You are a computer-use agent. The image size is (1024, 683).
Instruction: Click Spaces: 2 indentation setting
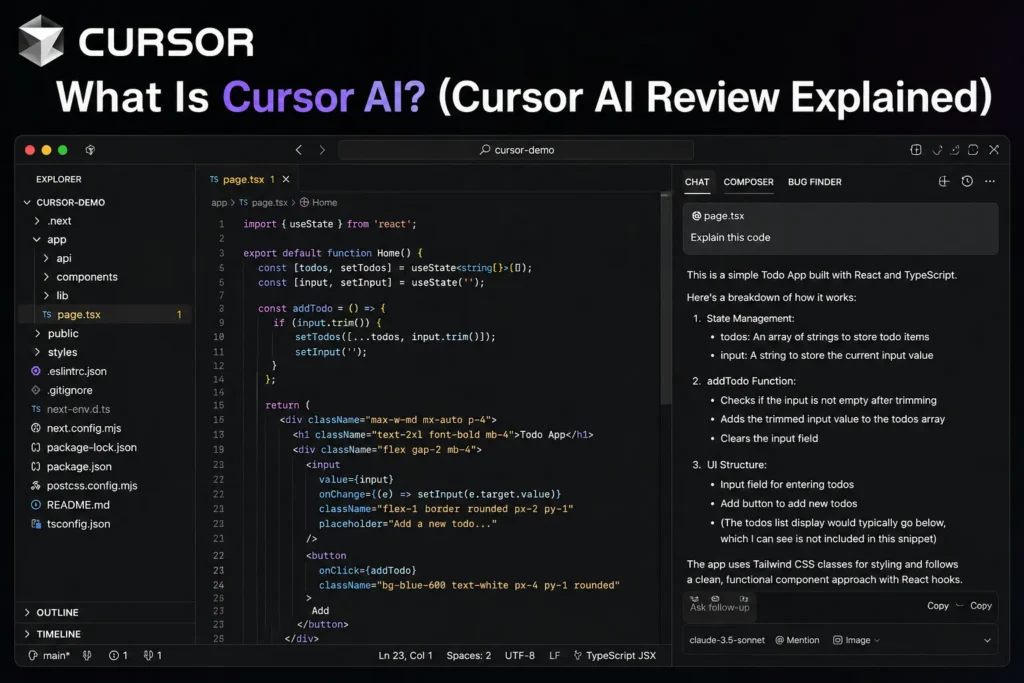click(468, 655)
